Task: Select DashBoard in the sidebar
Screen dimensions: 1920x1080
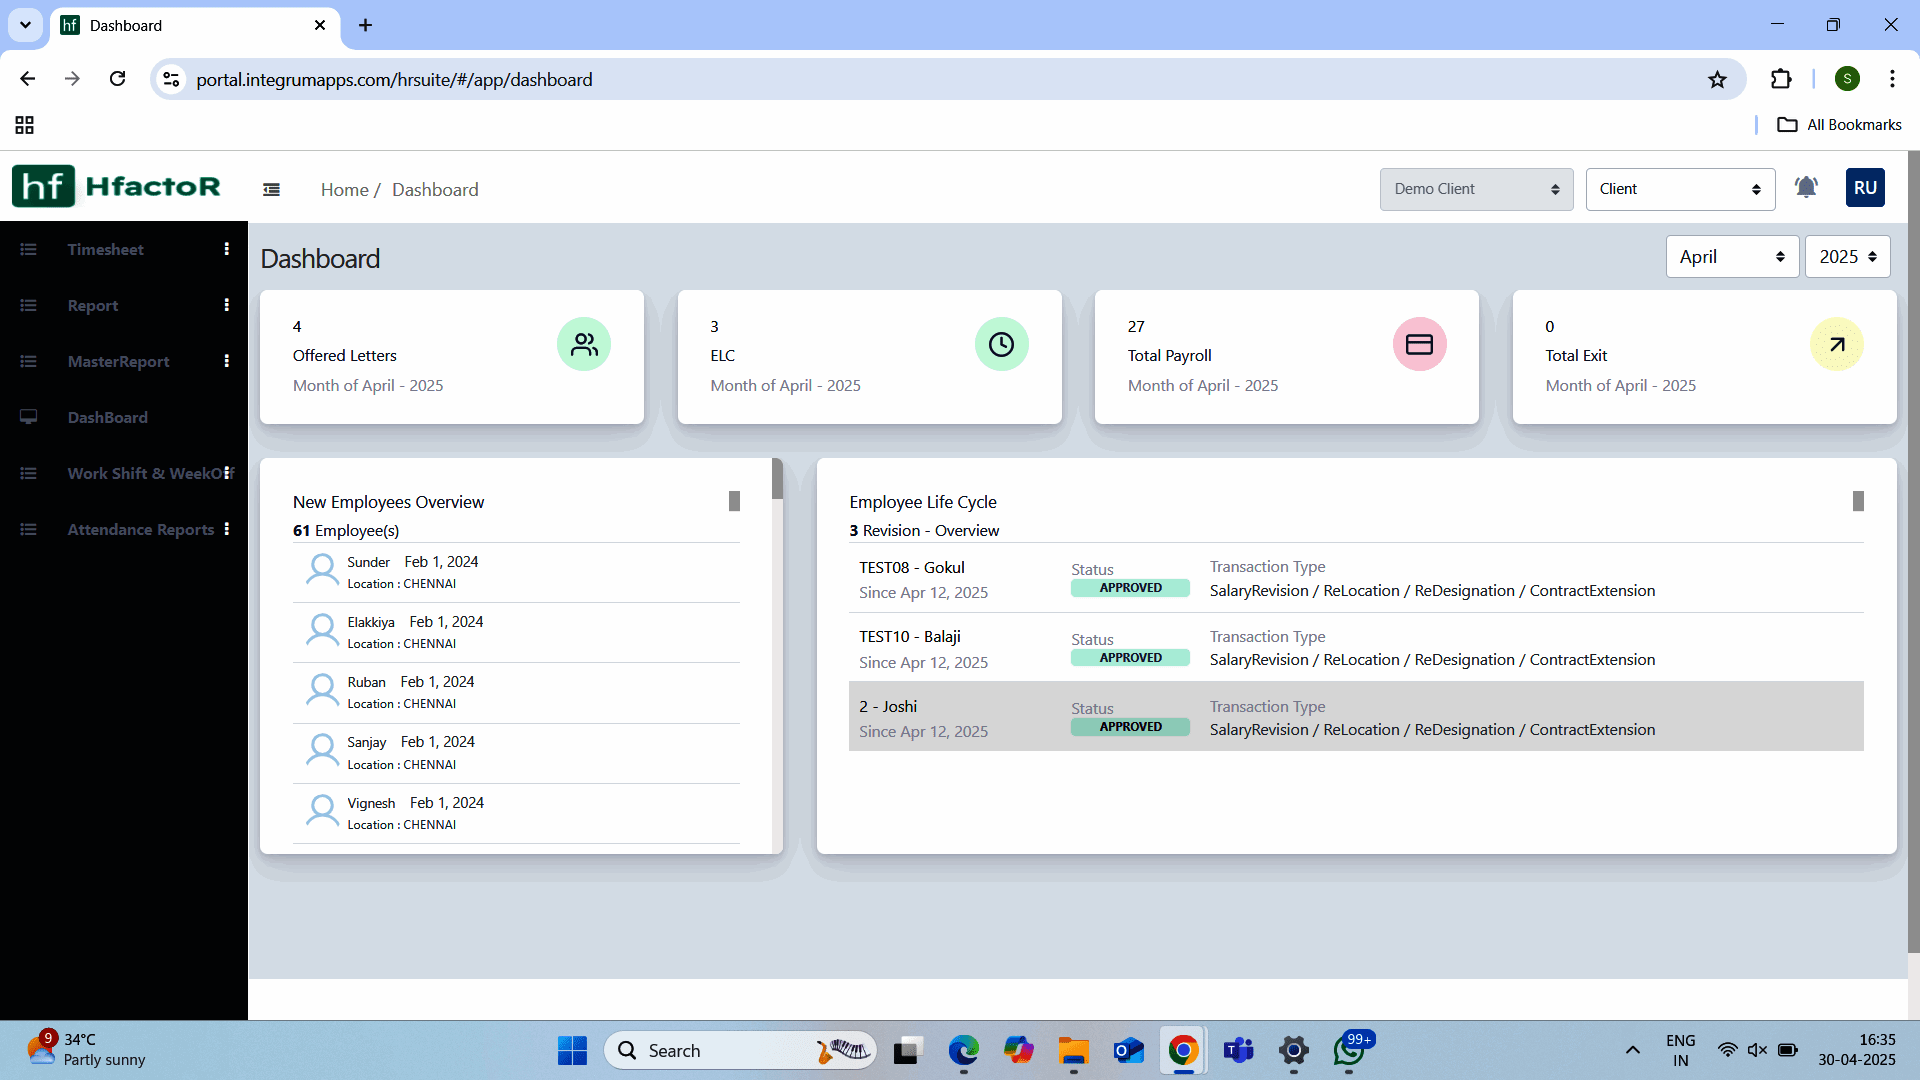Action: pos(108,418)
